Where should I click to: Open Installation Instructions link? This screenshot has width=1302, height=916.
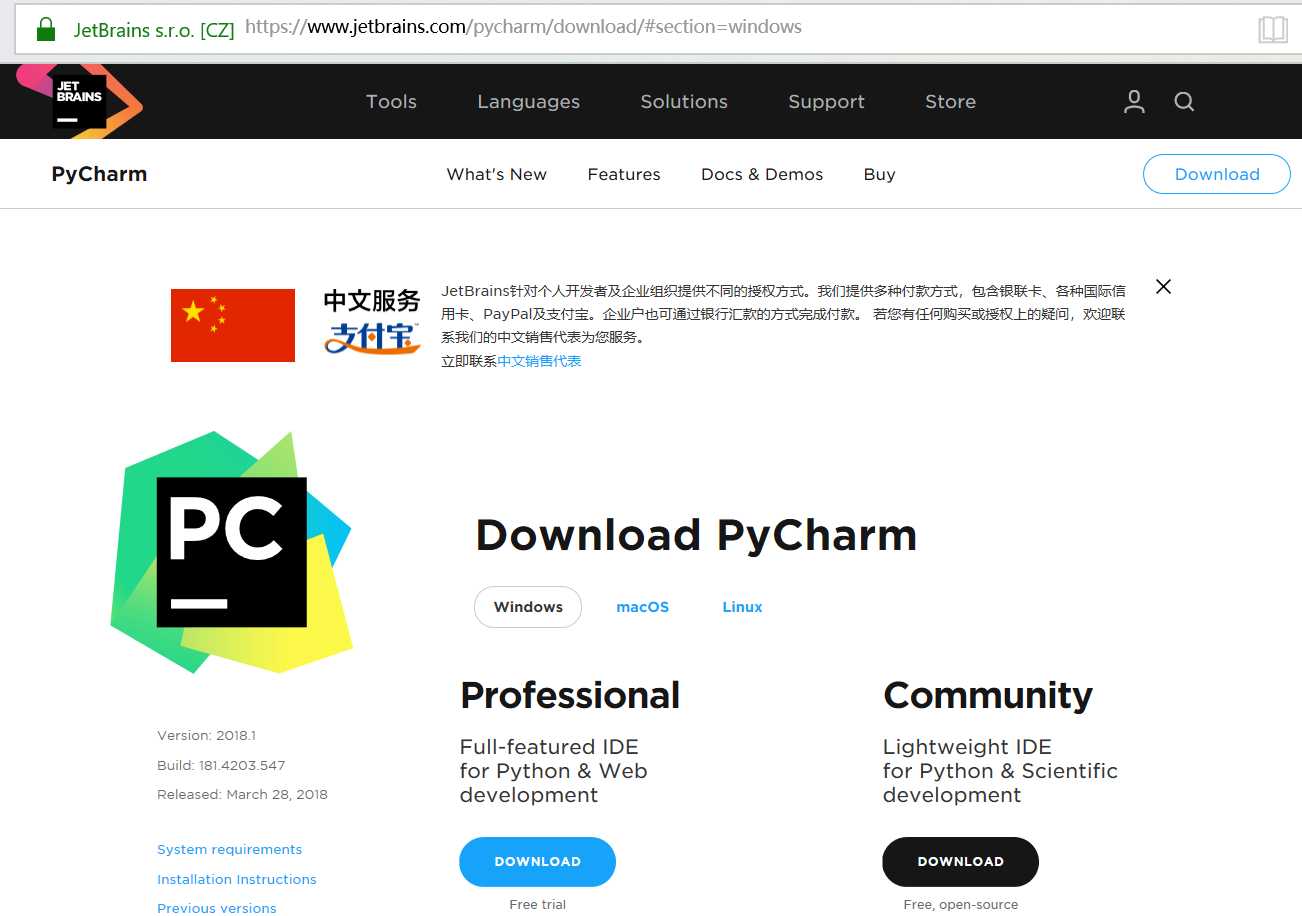pyautogui.click(x=236, y=879)
